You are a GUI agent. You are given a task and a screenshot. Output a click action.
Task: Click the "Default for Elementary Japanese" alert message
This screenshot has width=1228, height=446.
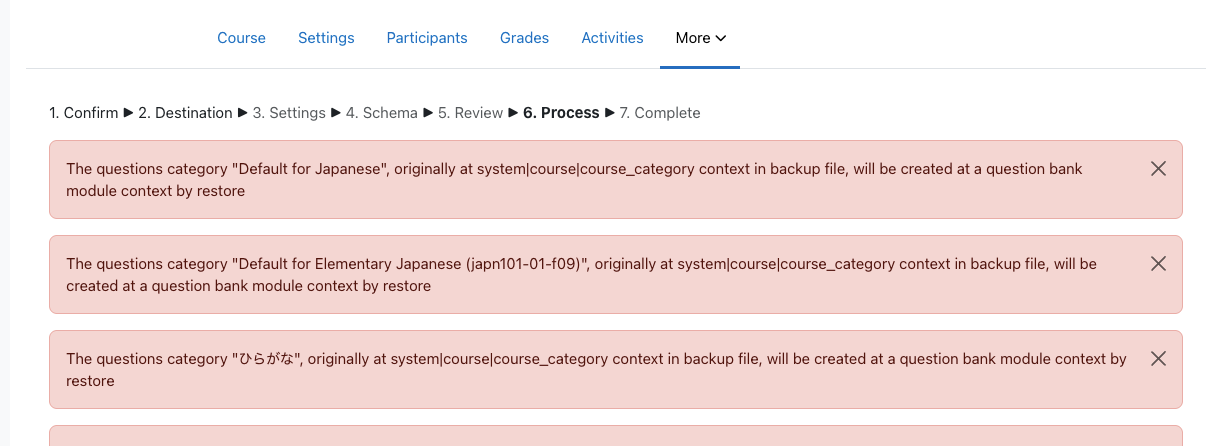pos(581,275)
